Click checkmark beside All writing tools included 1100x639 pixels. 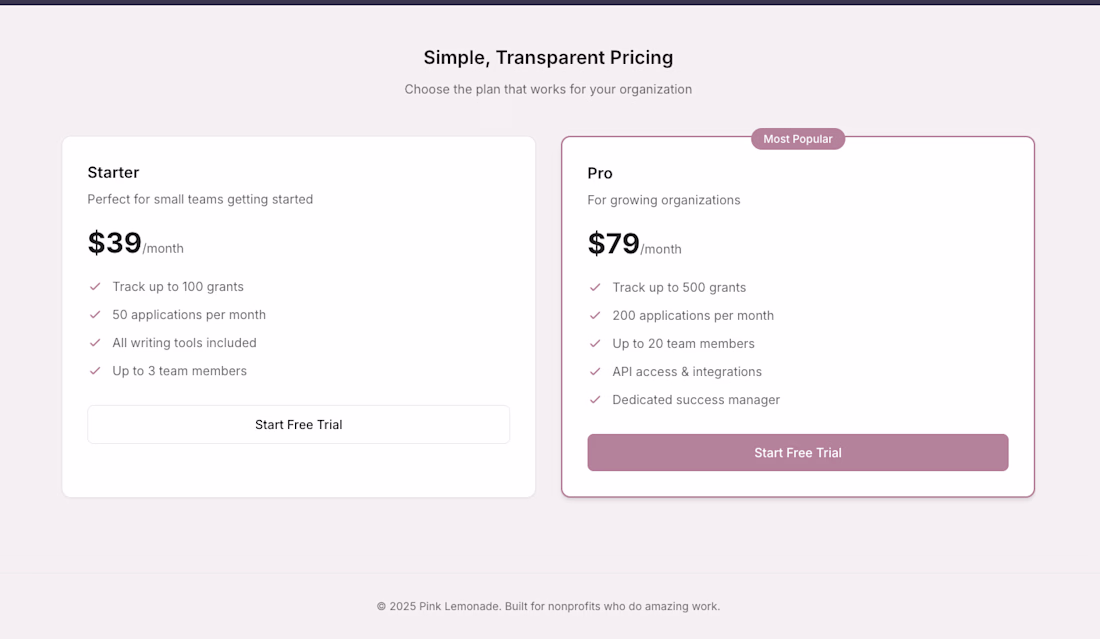tap(95, 343)
